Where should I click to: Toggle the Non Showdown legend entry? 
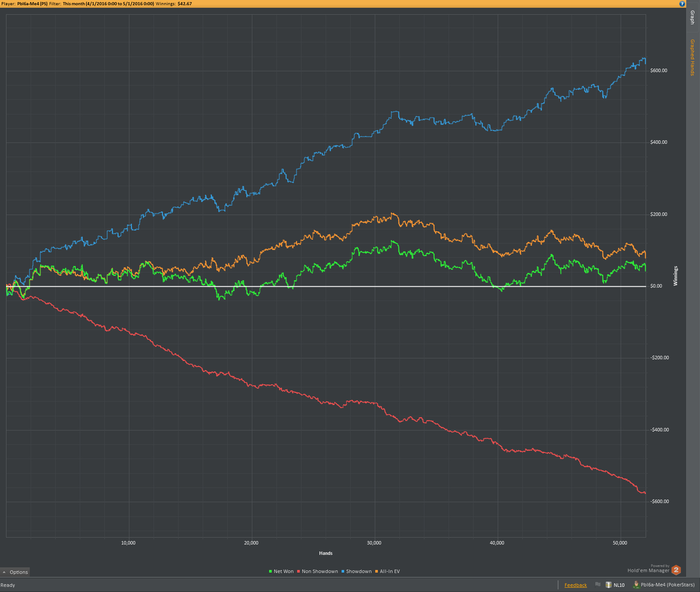tap(317, 571)
